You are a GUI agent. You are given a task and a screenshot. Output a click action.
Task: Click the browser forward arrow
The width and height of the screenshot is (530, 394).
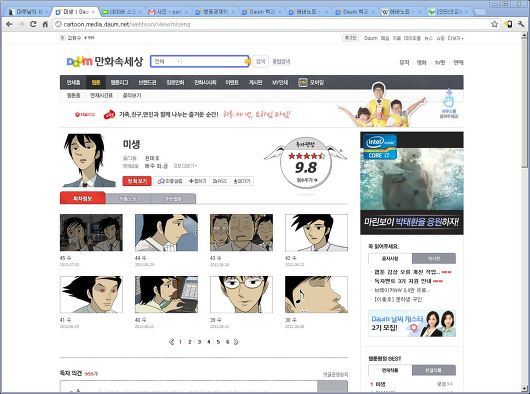click(21, 24)
